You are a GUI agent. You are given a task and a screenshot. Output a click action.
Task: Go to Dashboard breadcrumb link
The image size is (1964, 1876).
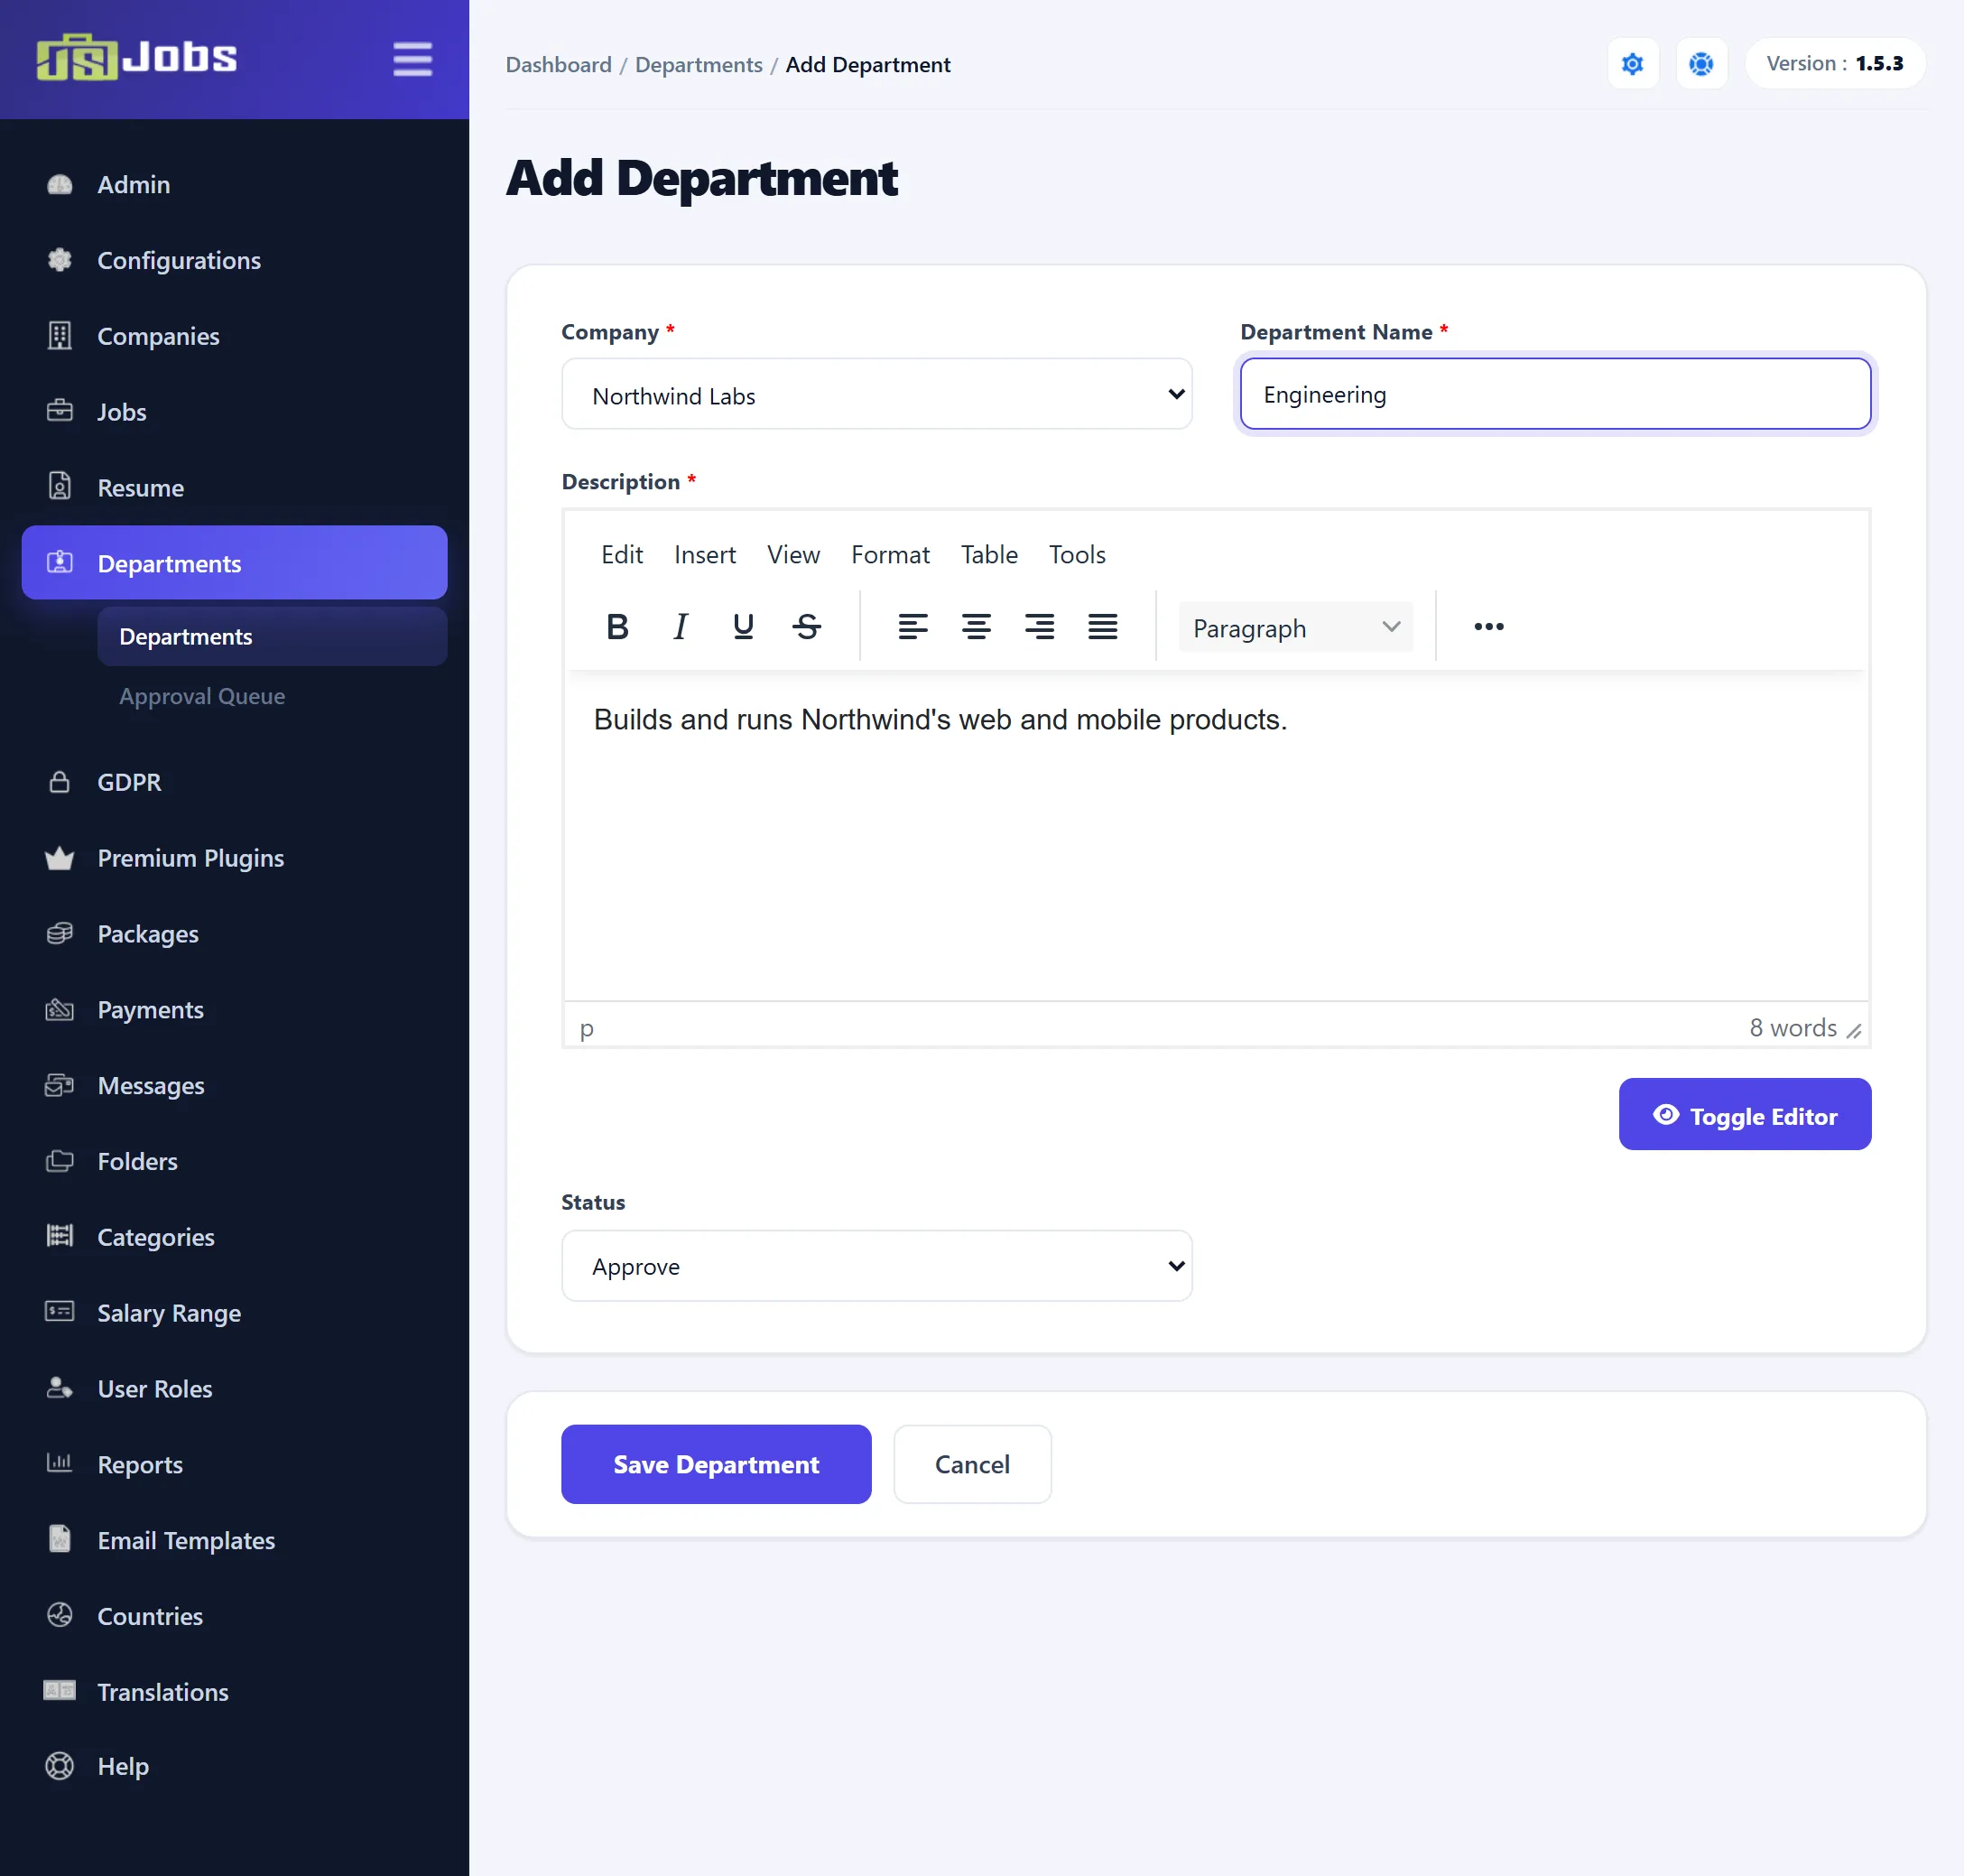558,65
